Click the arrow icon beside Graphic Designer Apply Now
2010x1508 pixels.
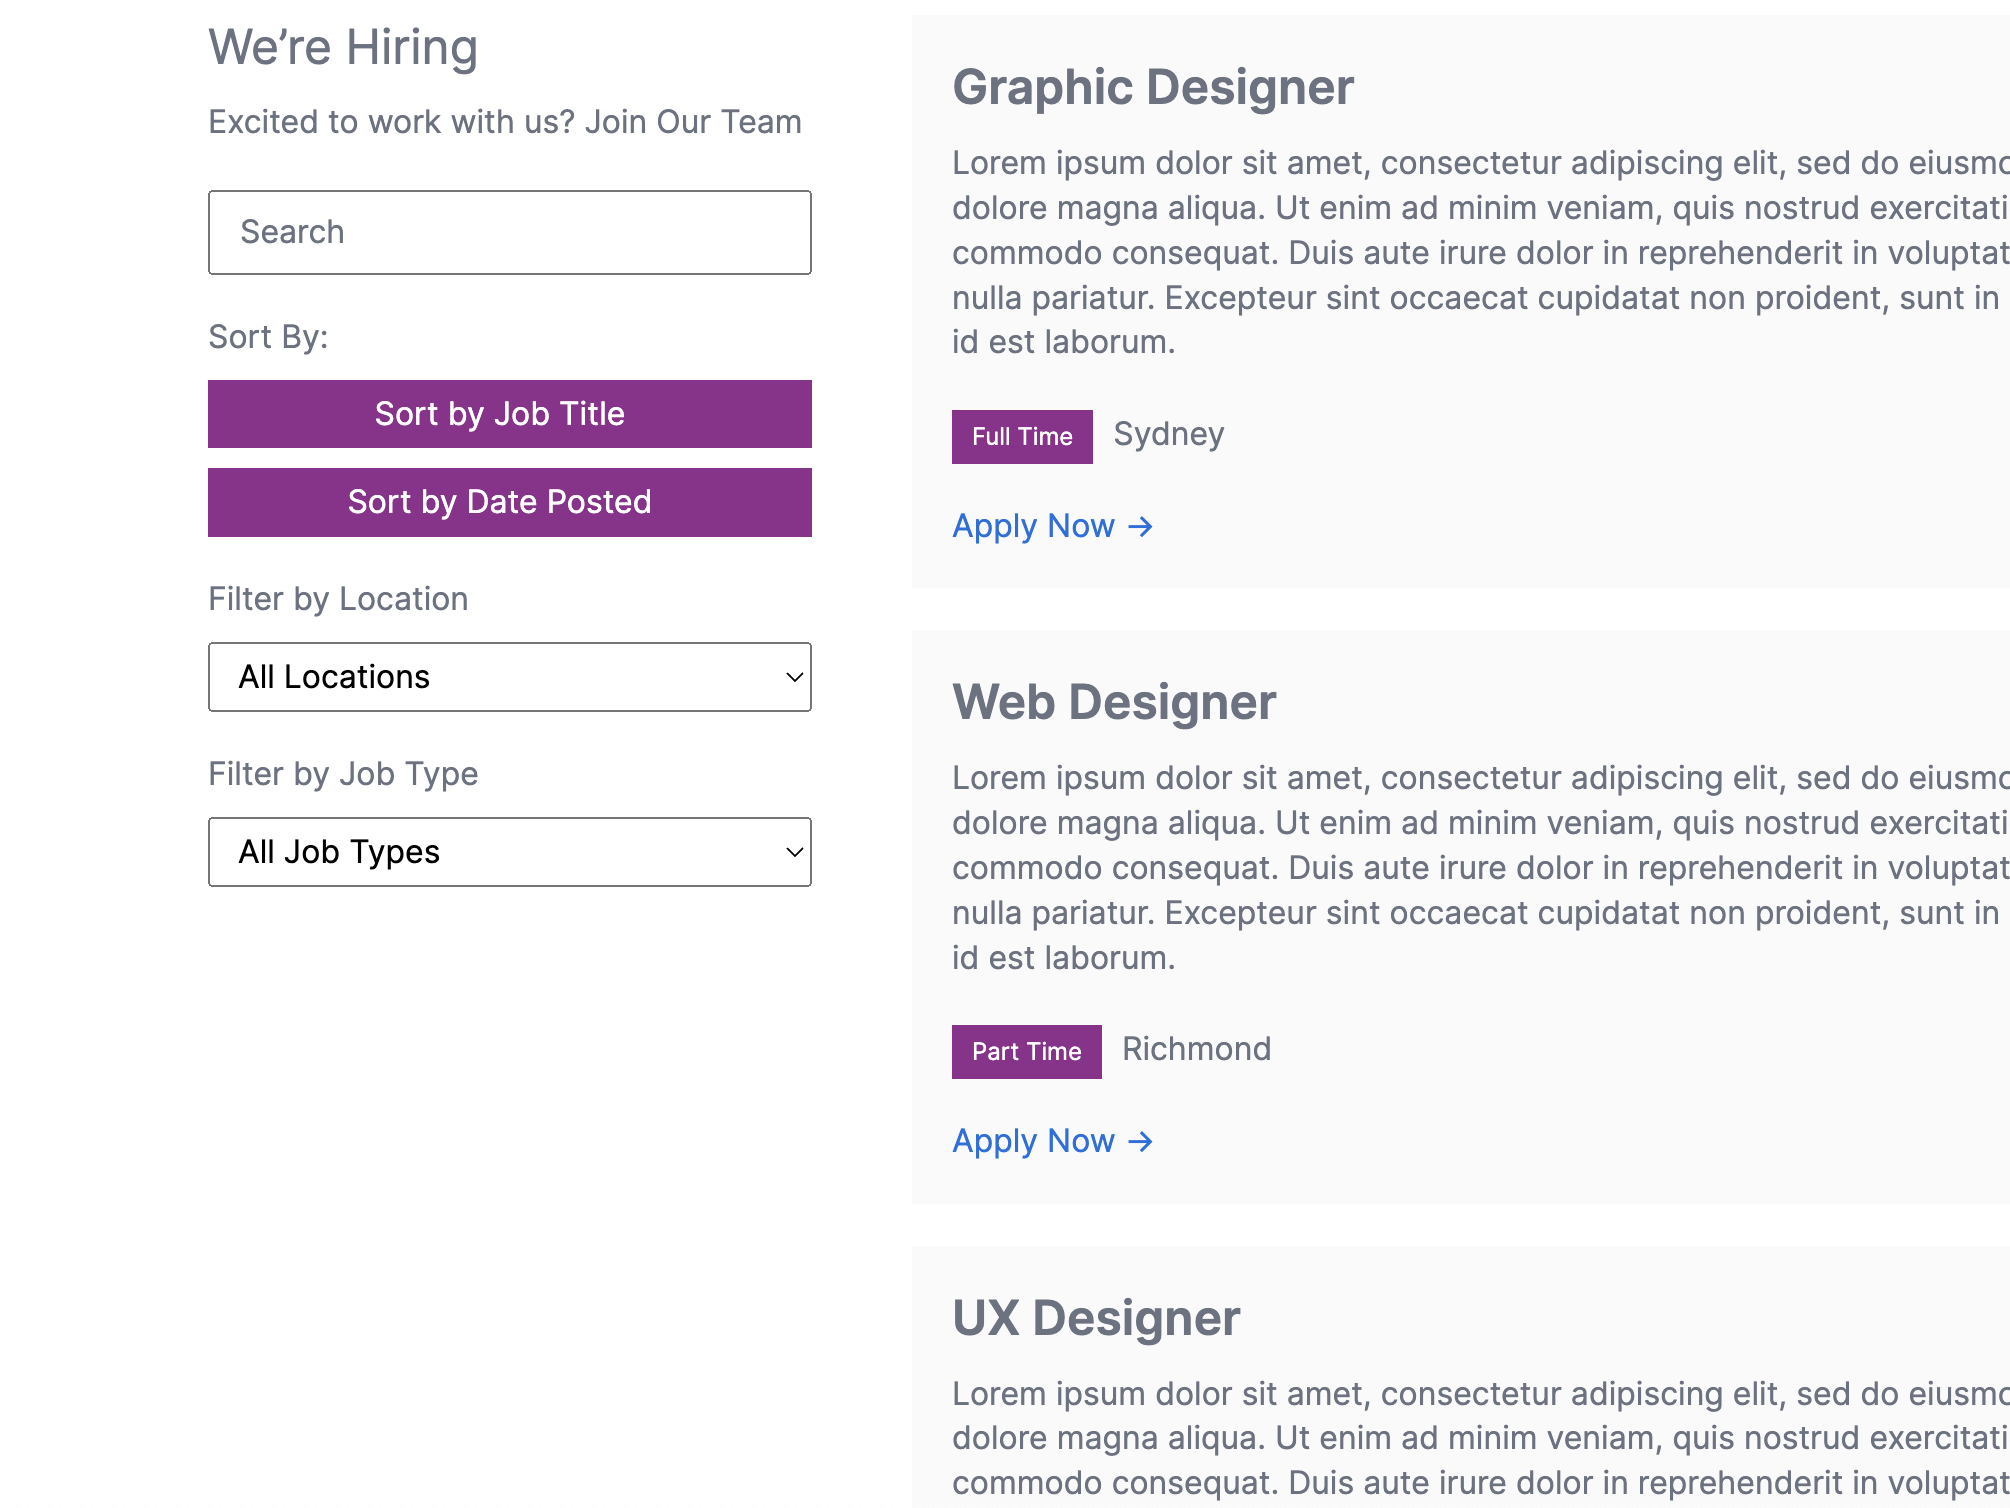coord(1140,526)
